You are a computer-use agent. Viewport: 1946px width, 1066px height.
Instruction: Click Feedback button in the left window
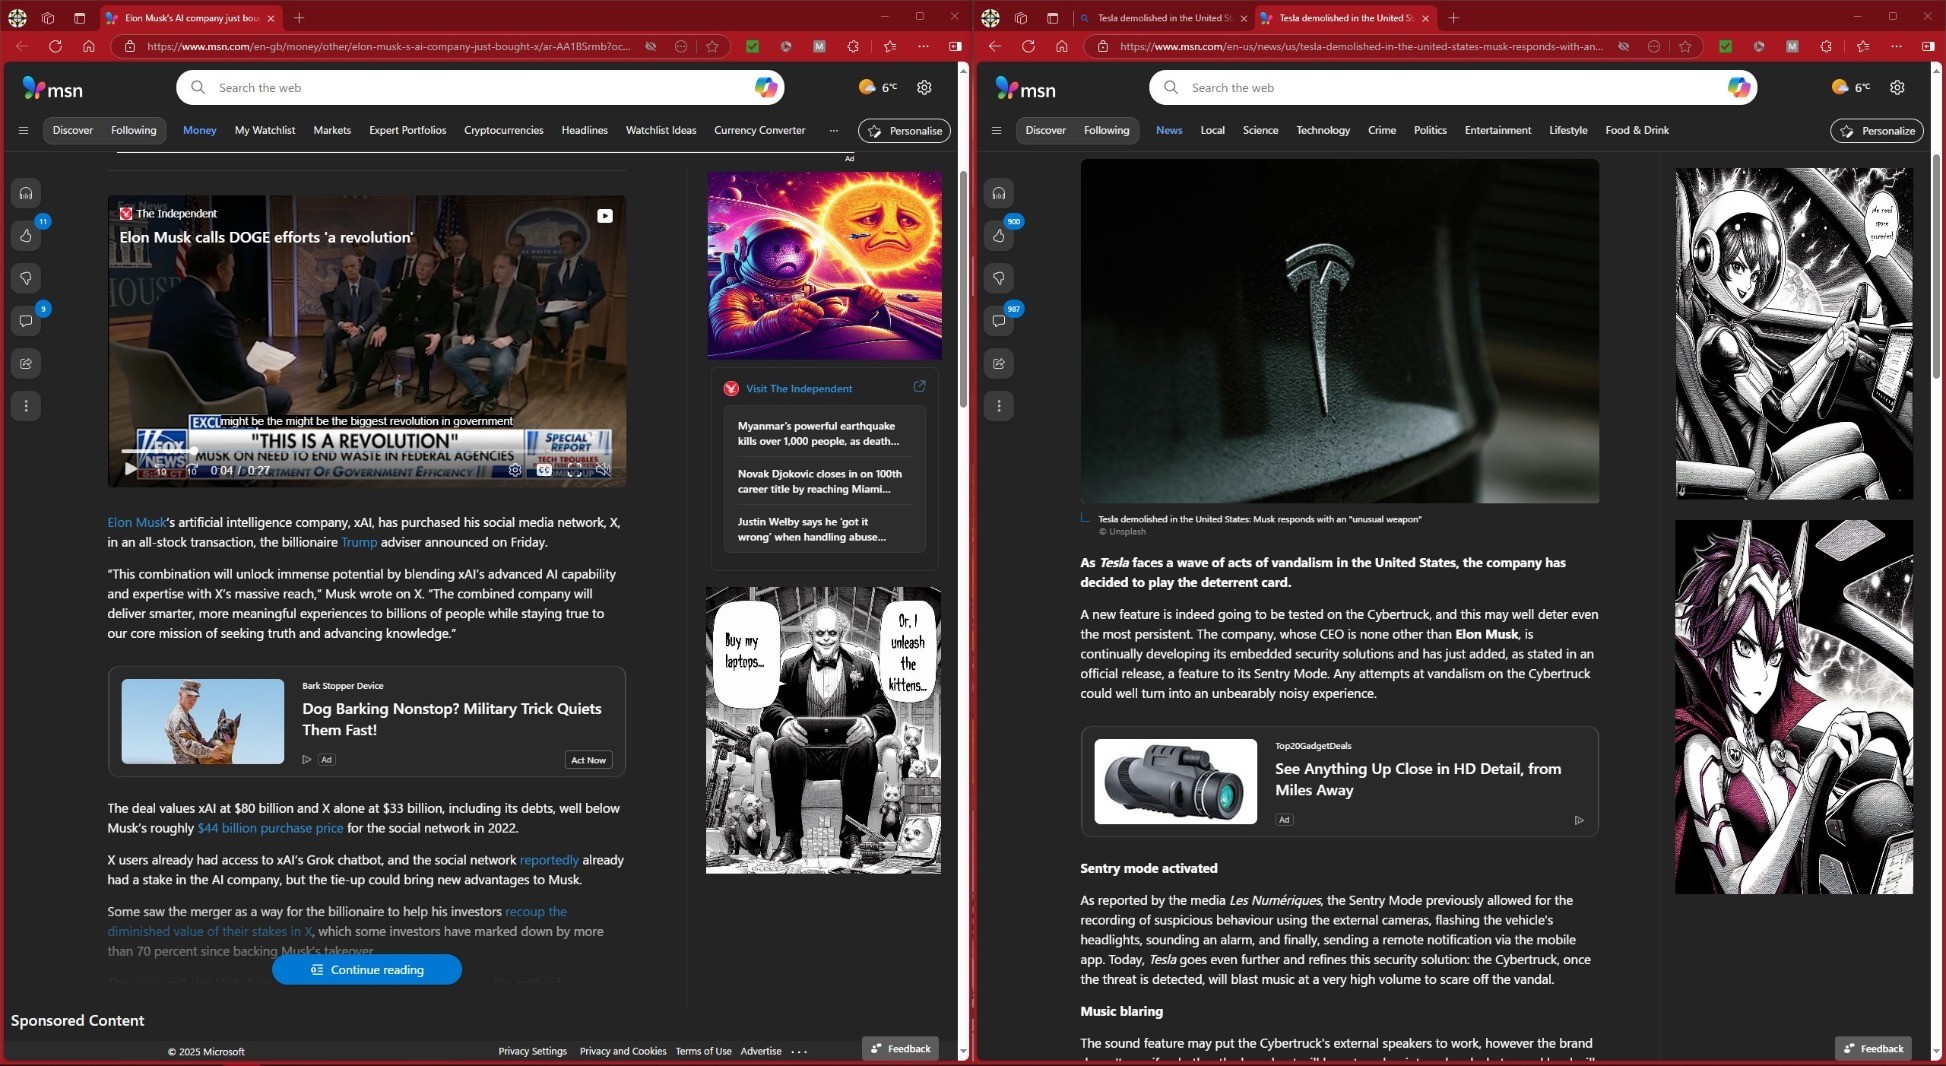[900, 1048]
